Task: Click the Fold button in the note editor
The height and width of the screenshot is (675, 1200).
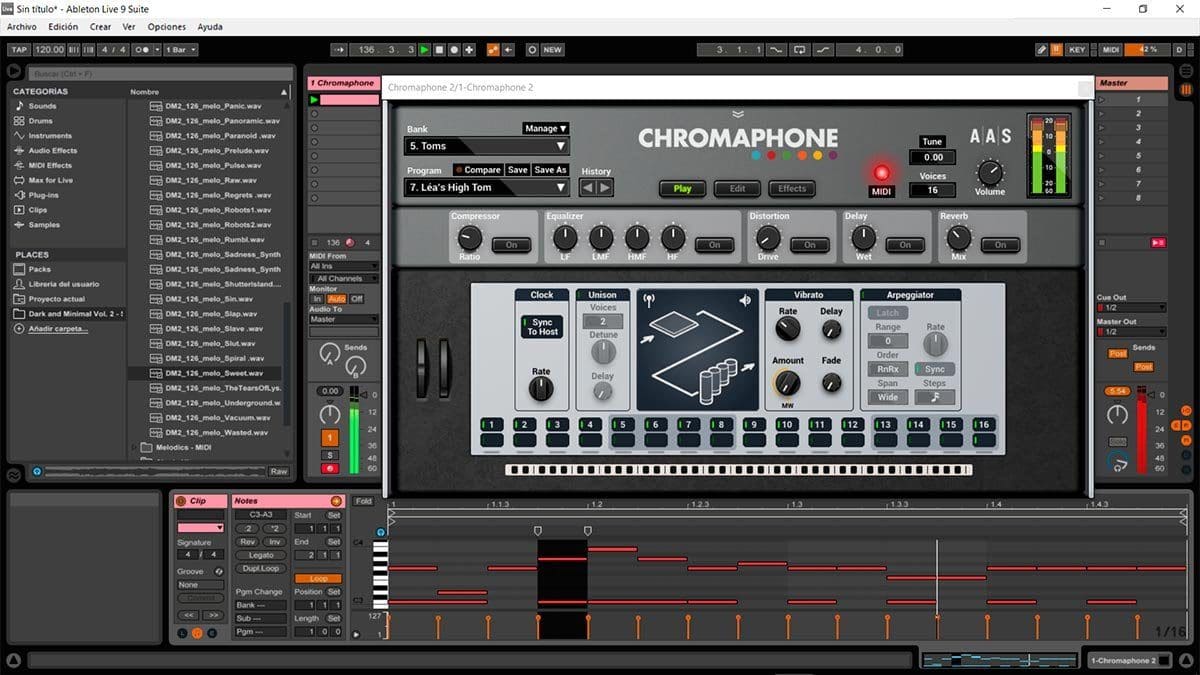Action: pyautogui.click(x=363, y=501)
